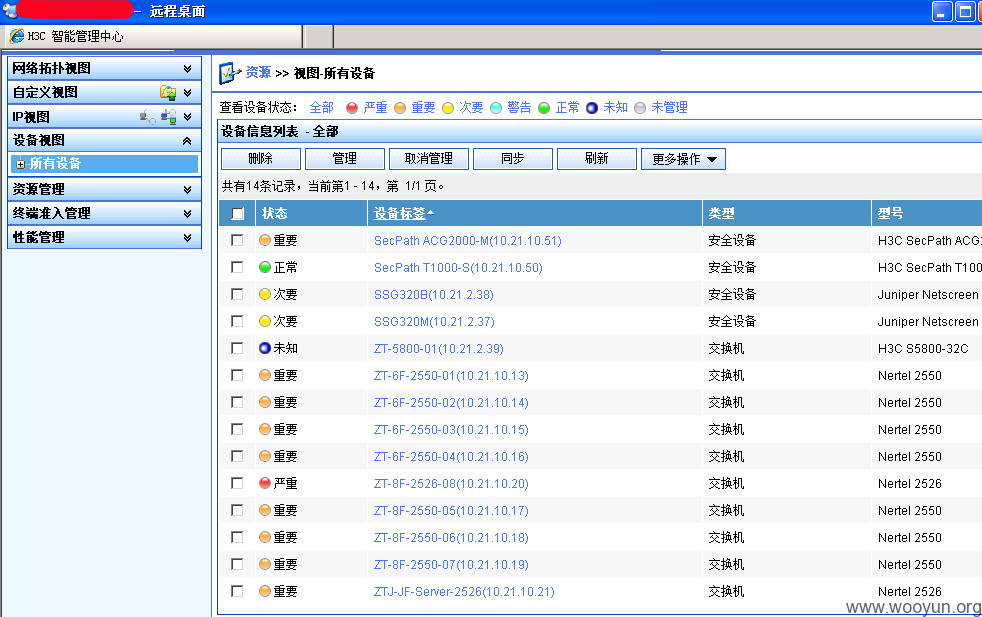Click the folder icon in 自定义视图 header
The width and height of the screenshot is (982, 617).
[x=168, y=93]
